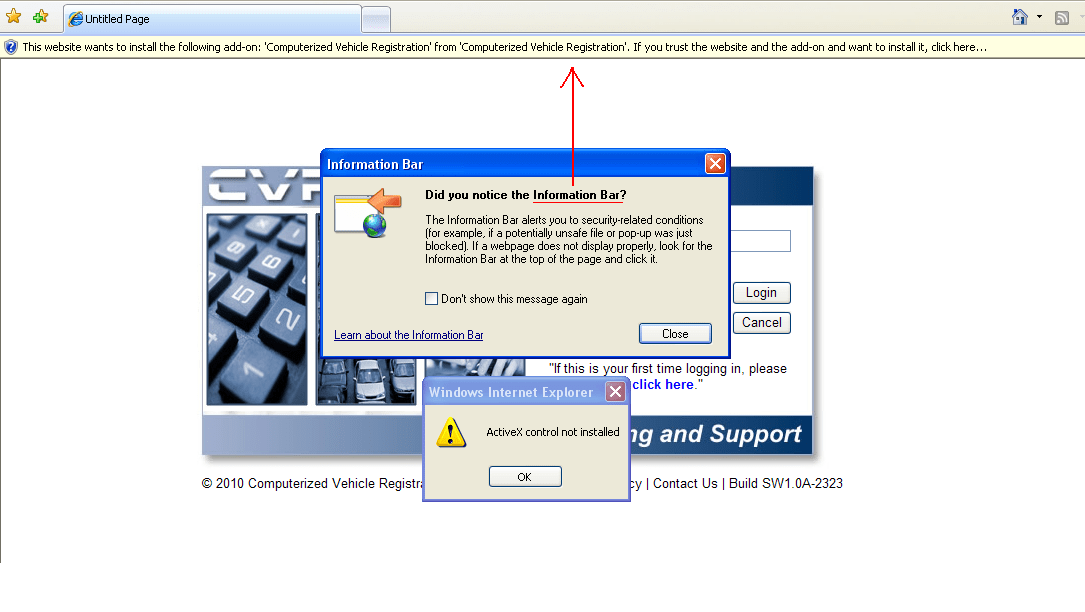Open the first-time login click here link
The image size is (1085, 612).
pyautogui.click(x=663, y=384)
